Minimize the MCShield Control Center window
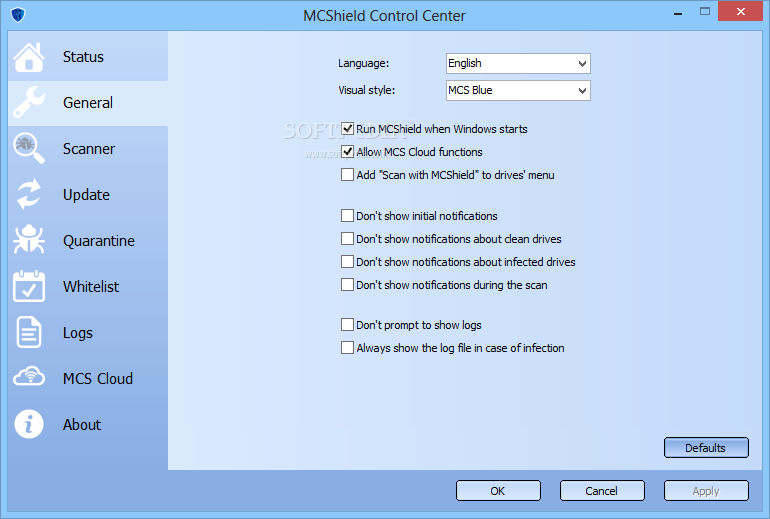Image resolution: width=770 pixels, height=519 pixels. click(x=678, y=13)
